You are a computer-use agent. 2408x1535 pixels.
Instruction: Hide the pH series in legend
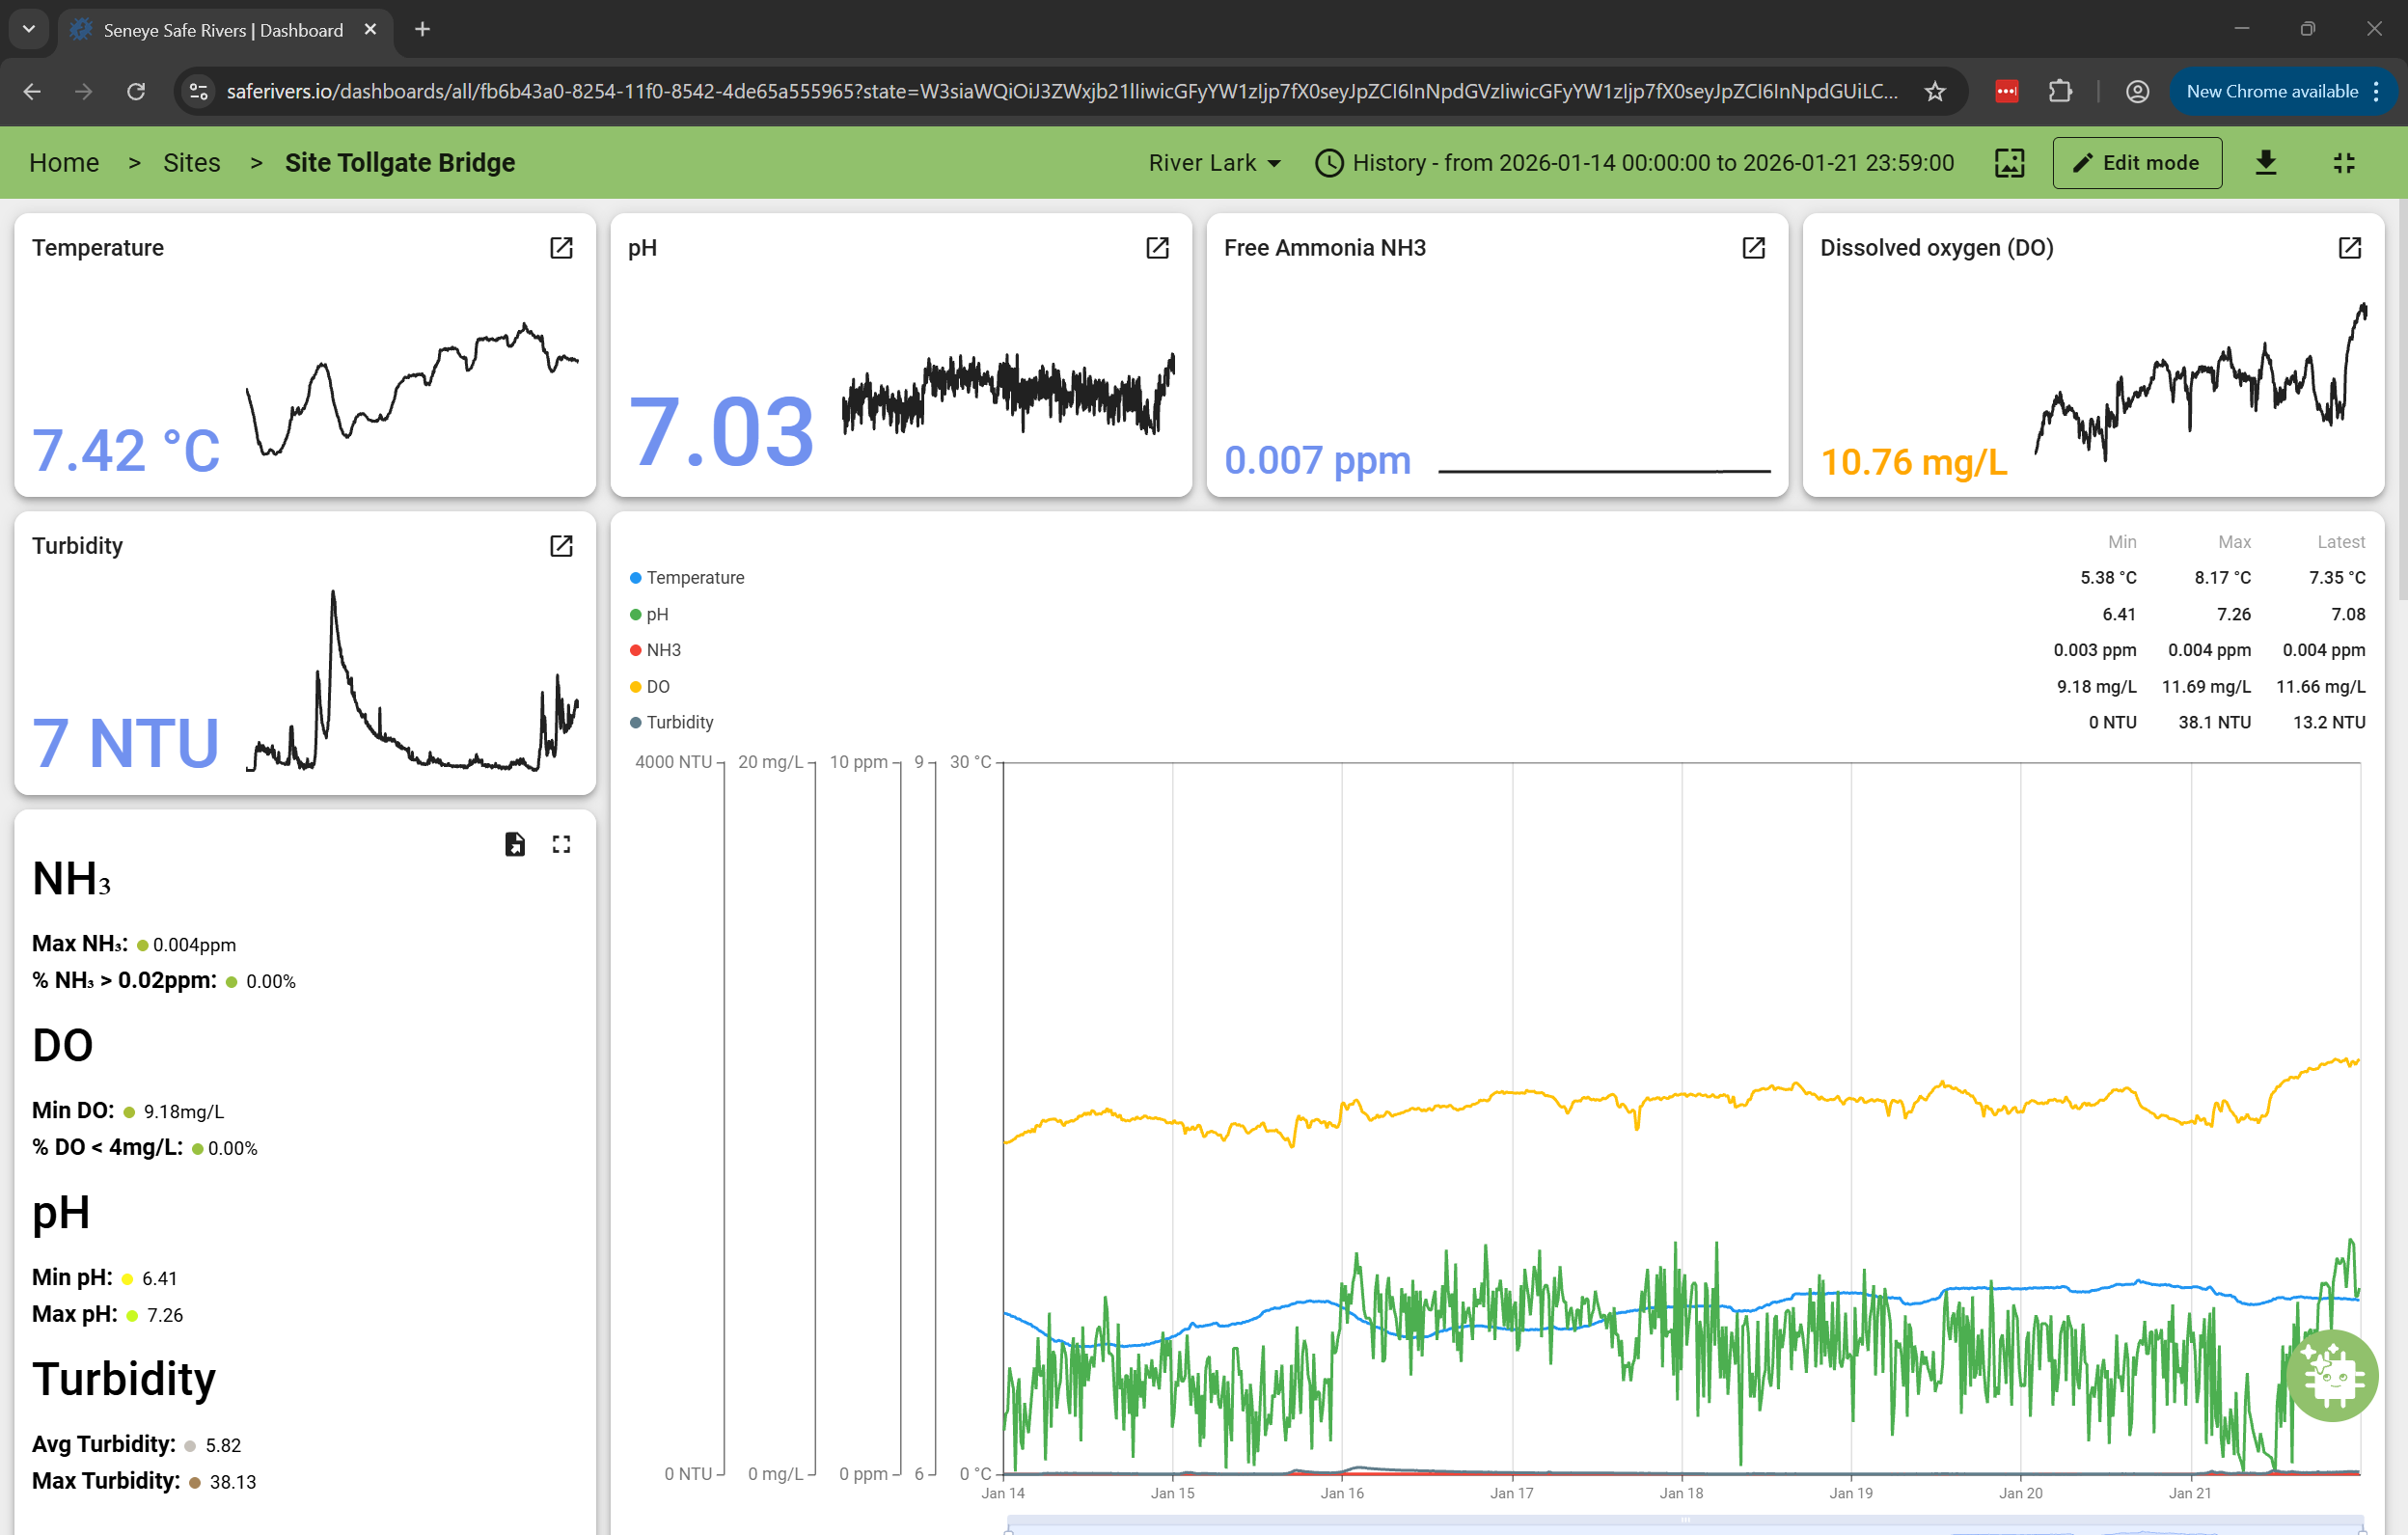(656, 614)
